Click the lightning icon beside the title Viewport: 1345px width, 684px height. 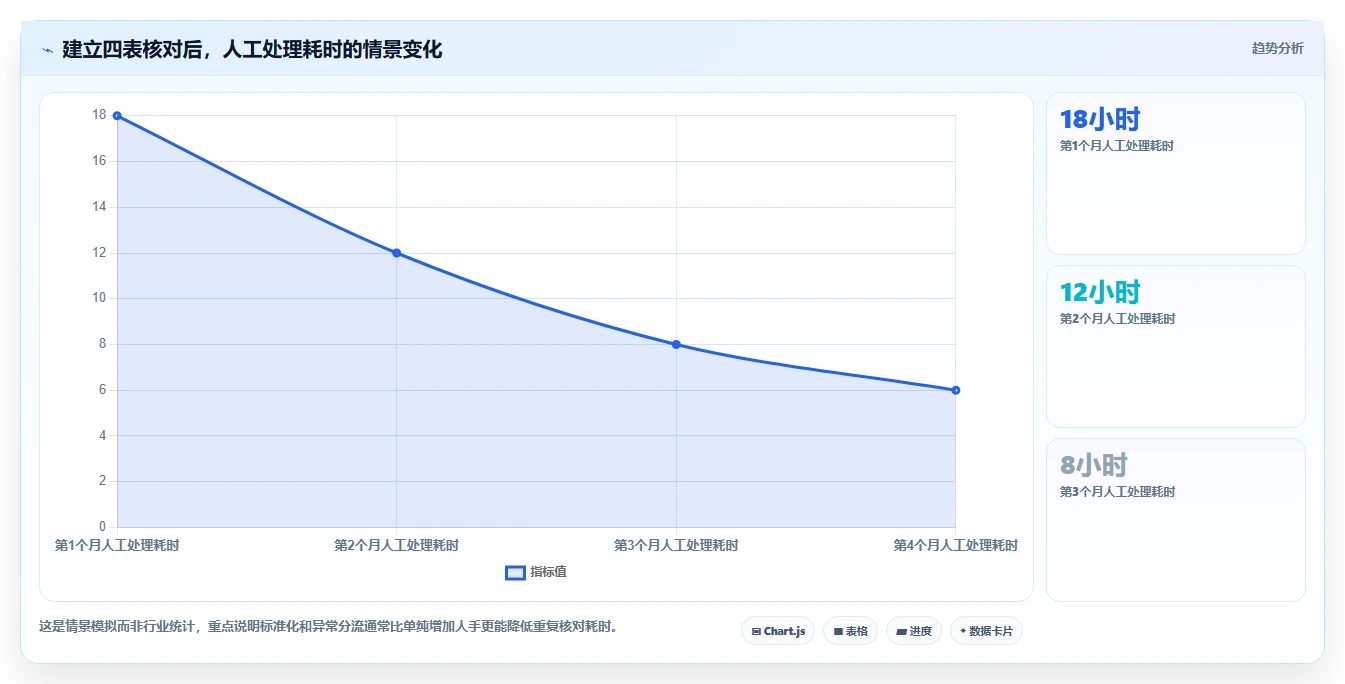[47, 50]
